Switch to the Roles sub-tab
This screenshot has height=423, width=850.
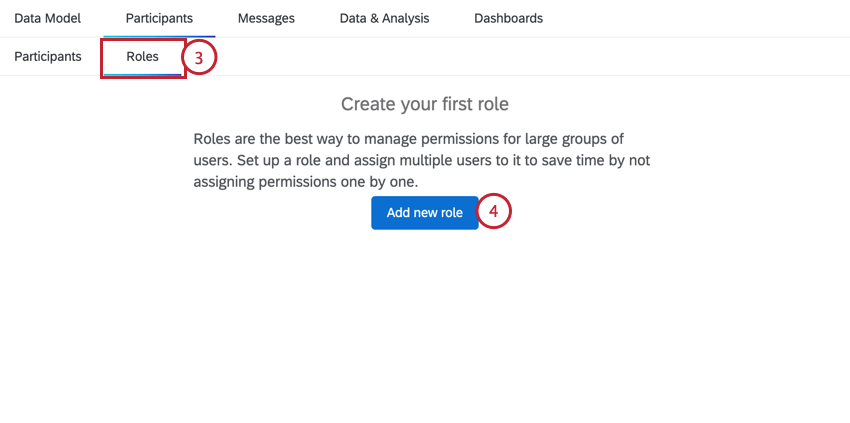pos(142,56)
